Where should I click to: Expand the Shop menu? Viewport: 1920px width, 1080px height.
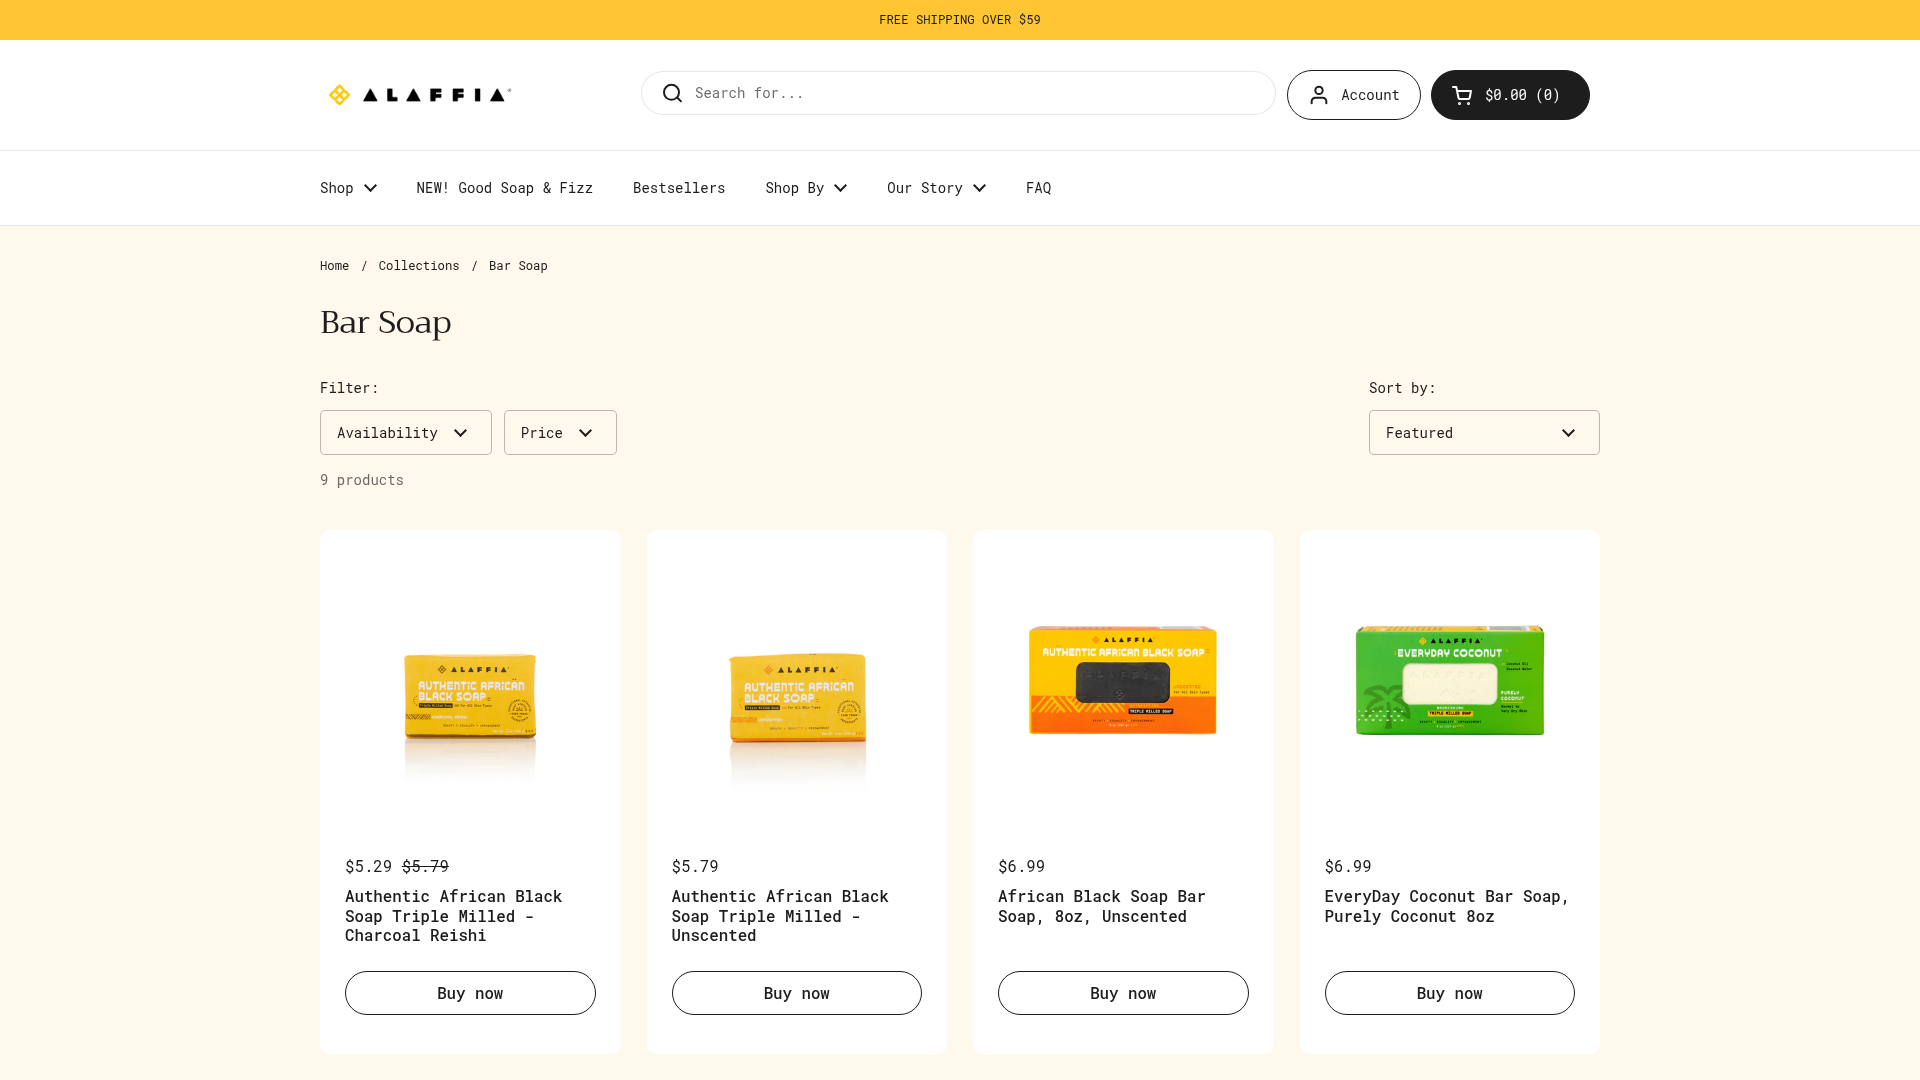click(x=348, y=188)
